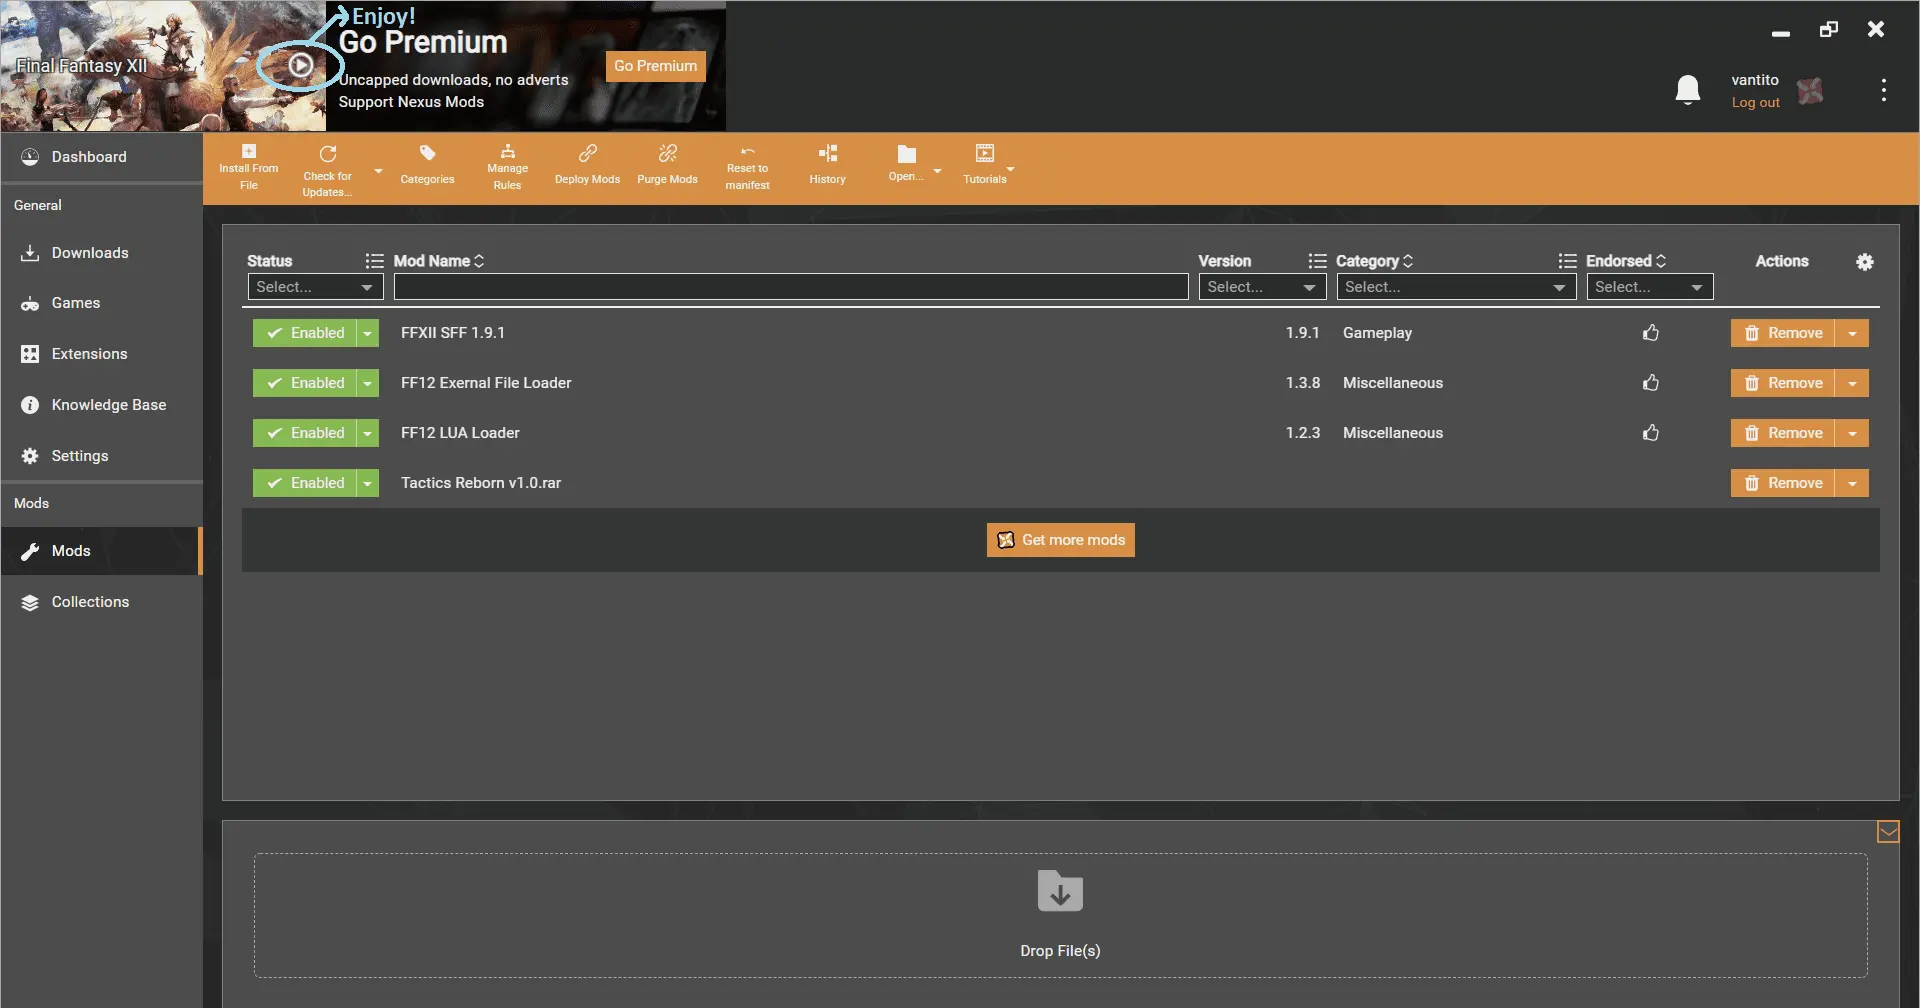Remove Tactics Reborn v1.0.rar mod

click(x=1783, y=483)
